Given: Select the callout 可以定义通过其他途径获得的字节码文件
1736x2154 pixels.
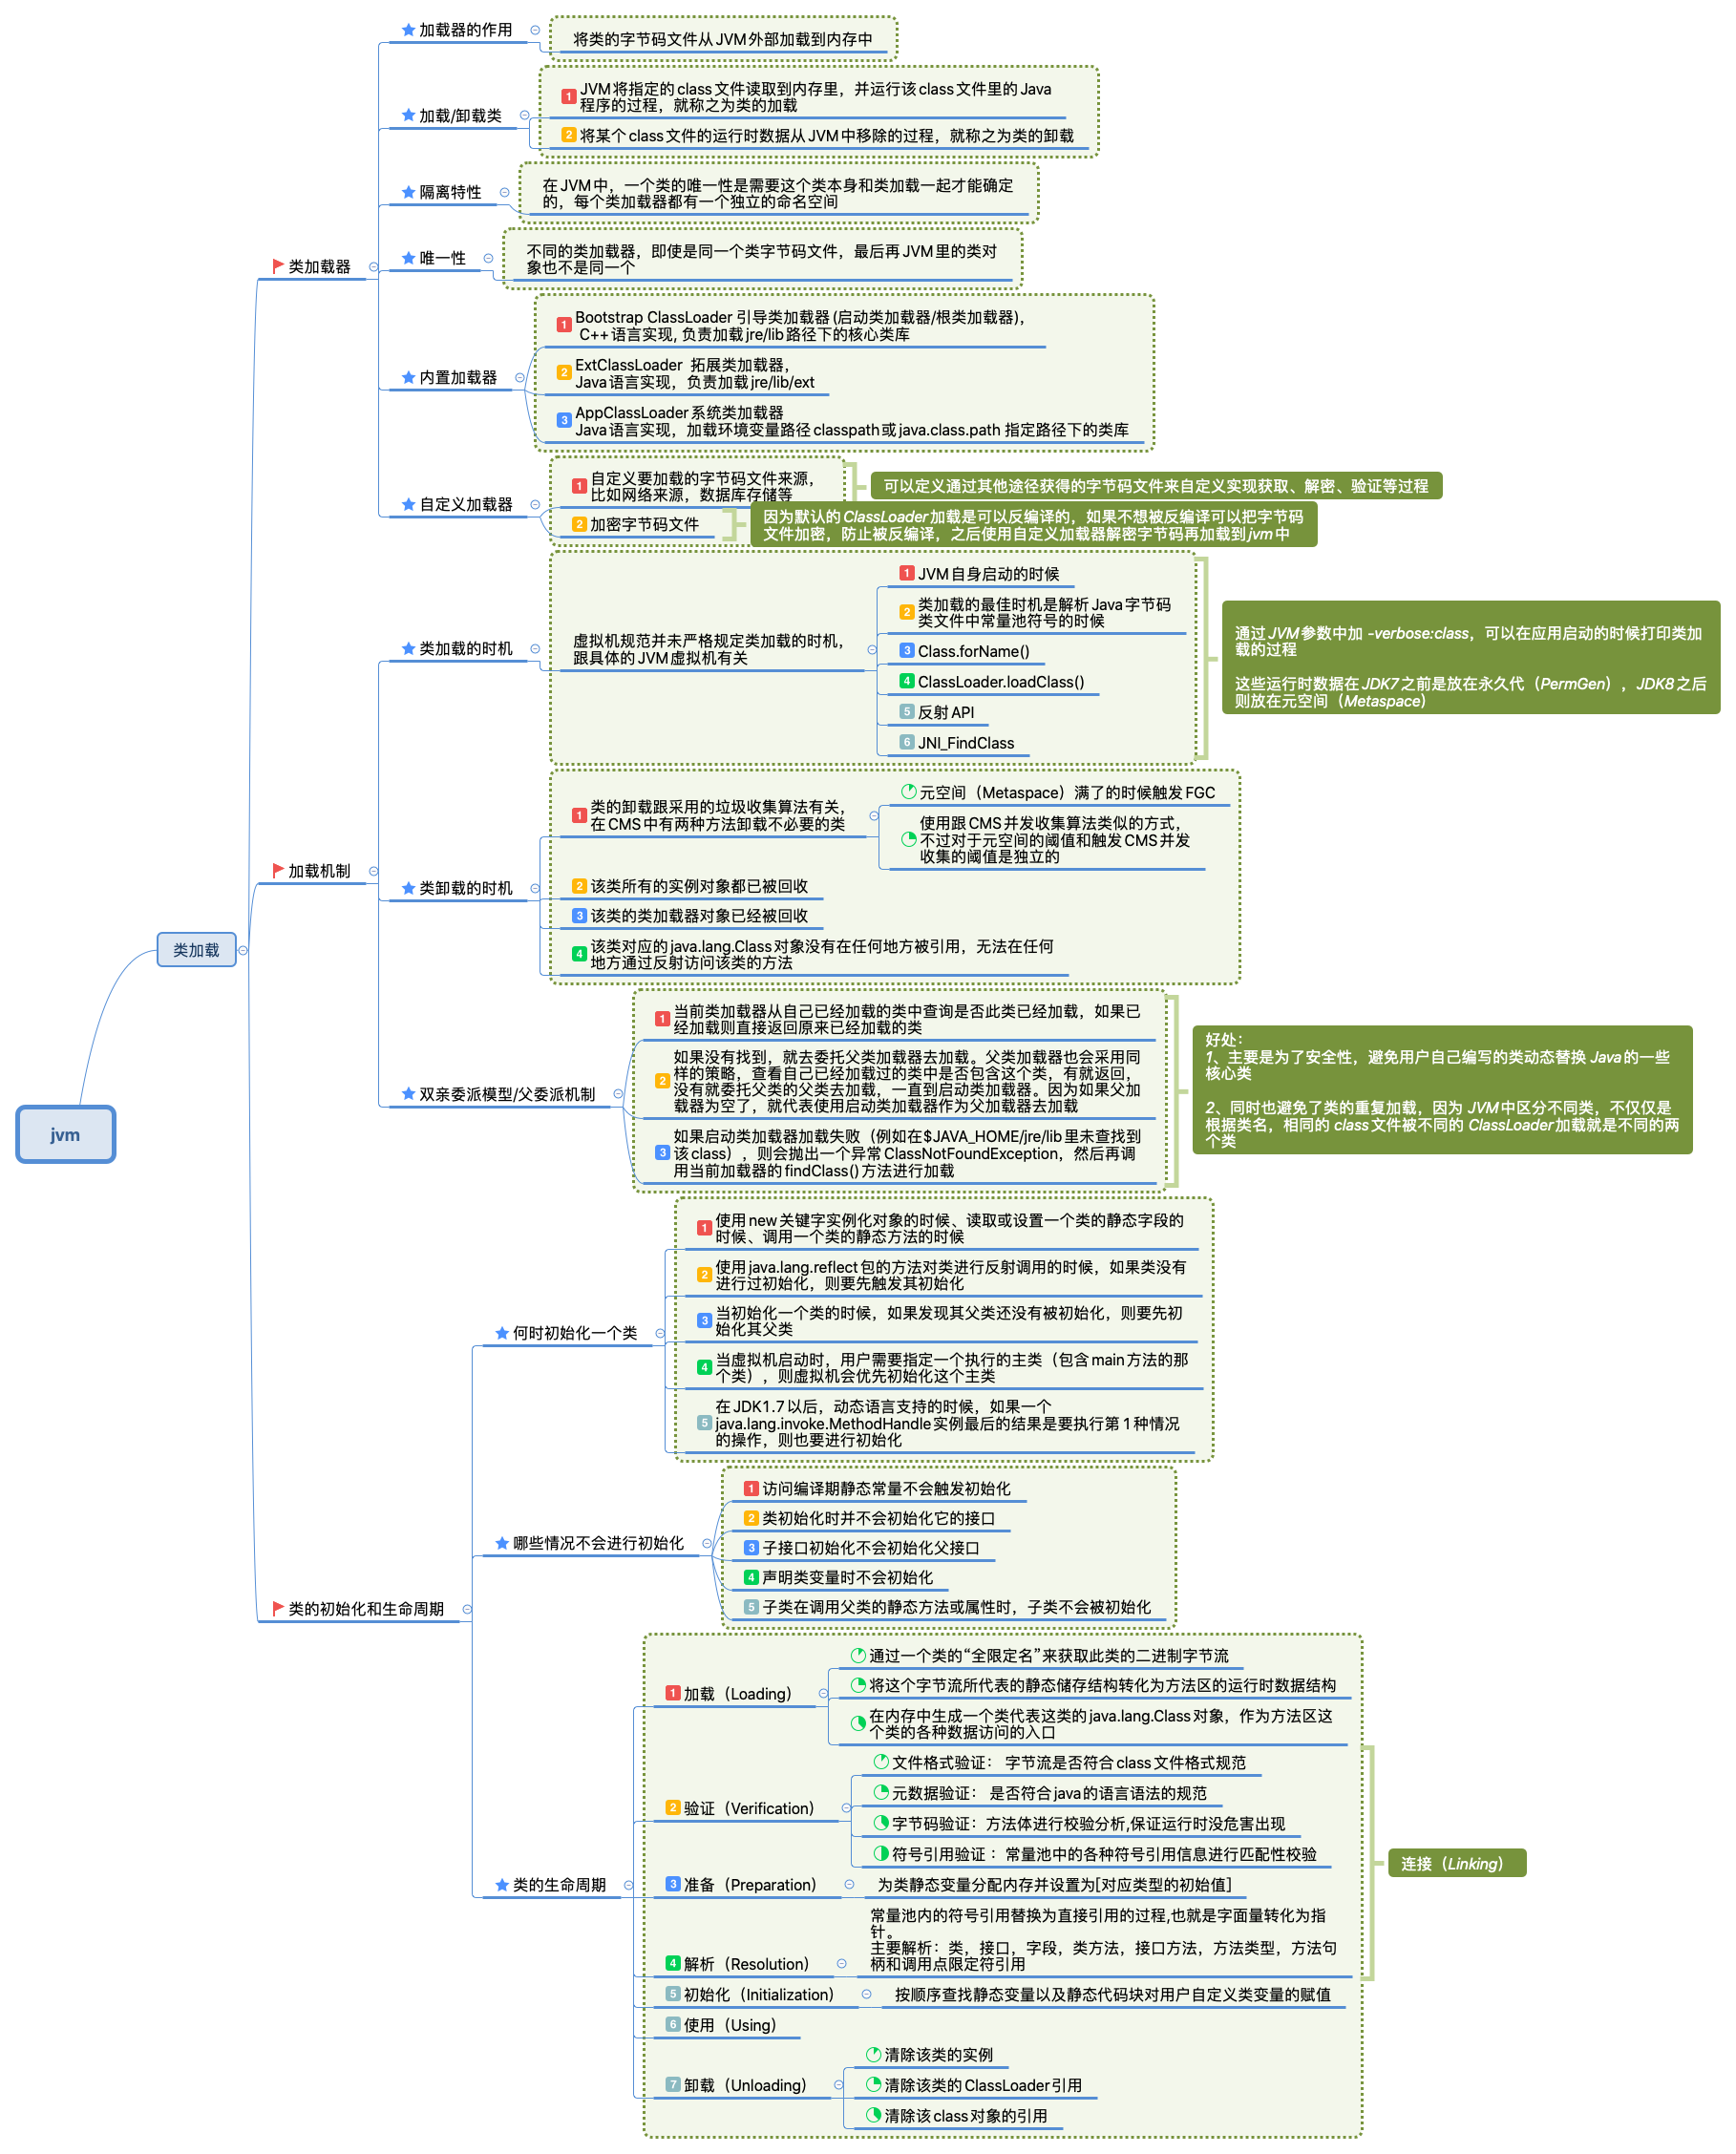Looking at the screenshot, I should pos(1156,486).
